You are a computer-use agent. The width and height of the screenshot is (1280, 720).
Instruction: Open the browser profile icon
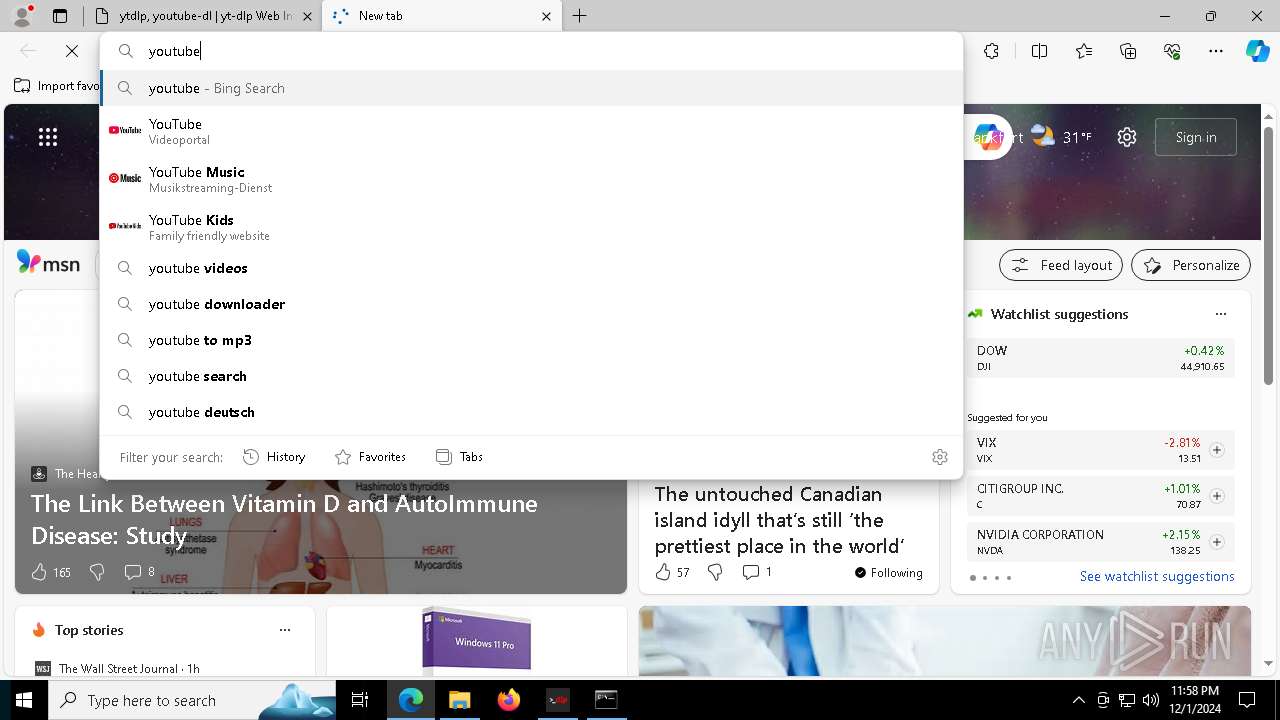click(22, 16)
